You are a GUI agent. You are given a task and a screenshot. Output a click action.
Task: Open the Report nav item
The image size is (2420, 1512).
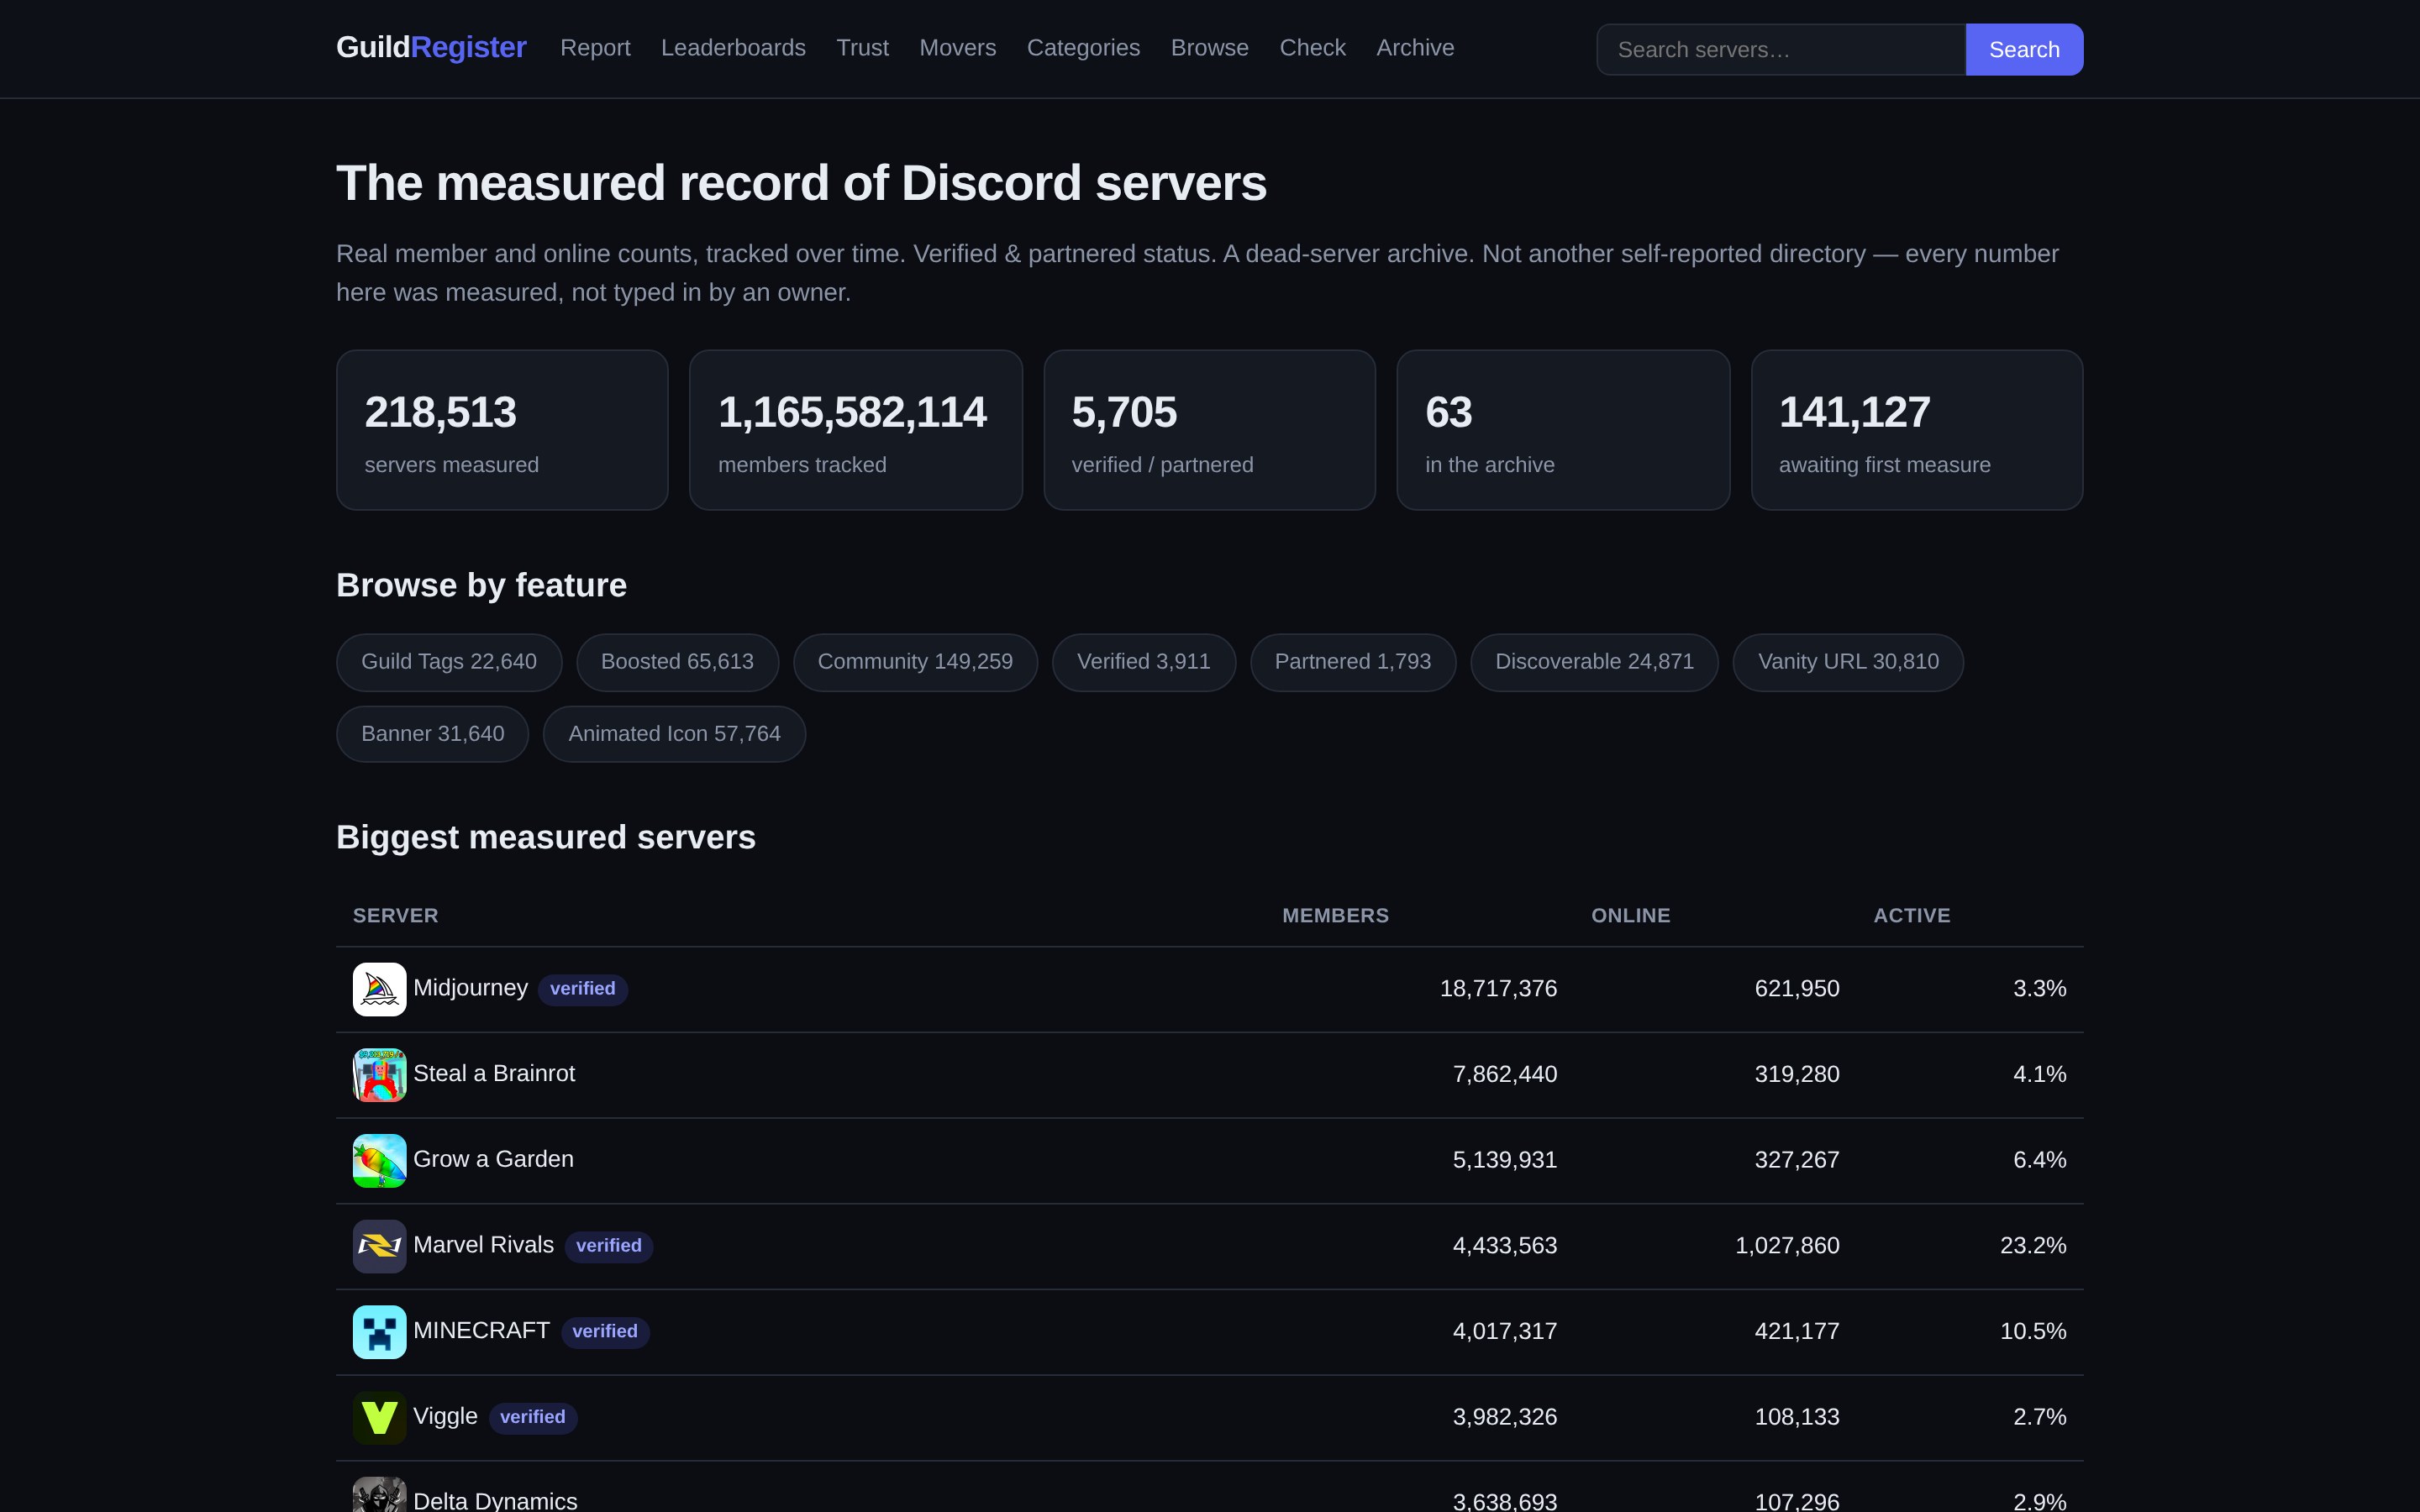click(595, 48)
